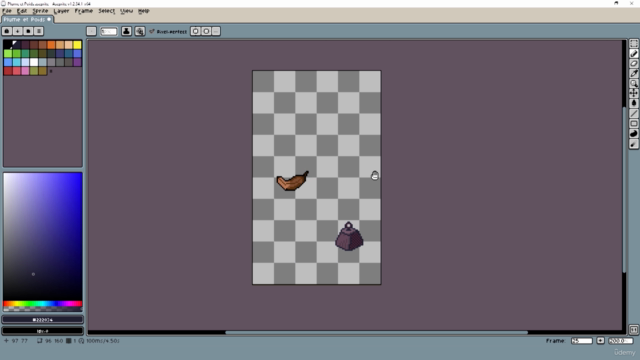The height and width of the screenshot is (360, 640).
Task: Open the Layer menu
Action: (x=61, y=11)
